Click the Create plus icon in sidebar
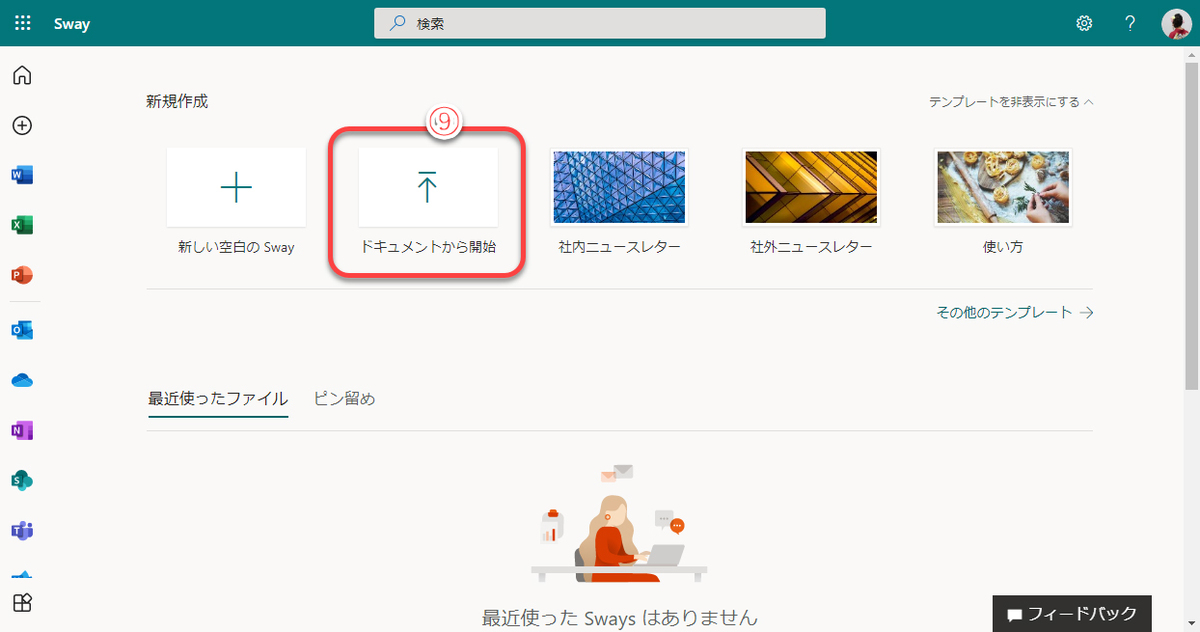1200x632 pixels. point(22,126)
